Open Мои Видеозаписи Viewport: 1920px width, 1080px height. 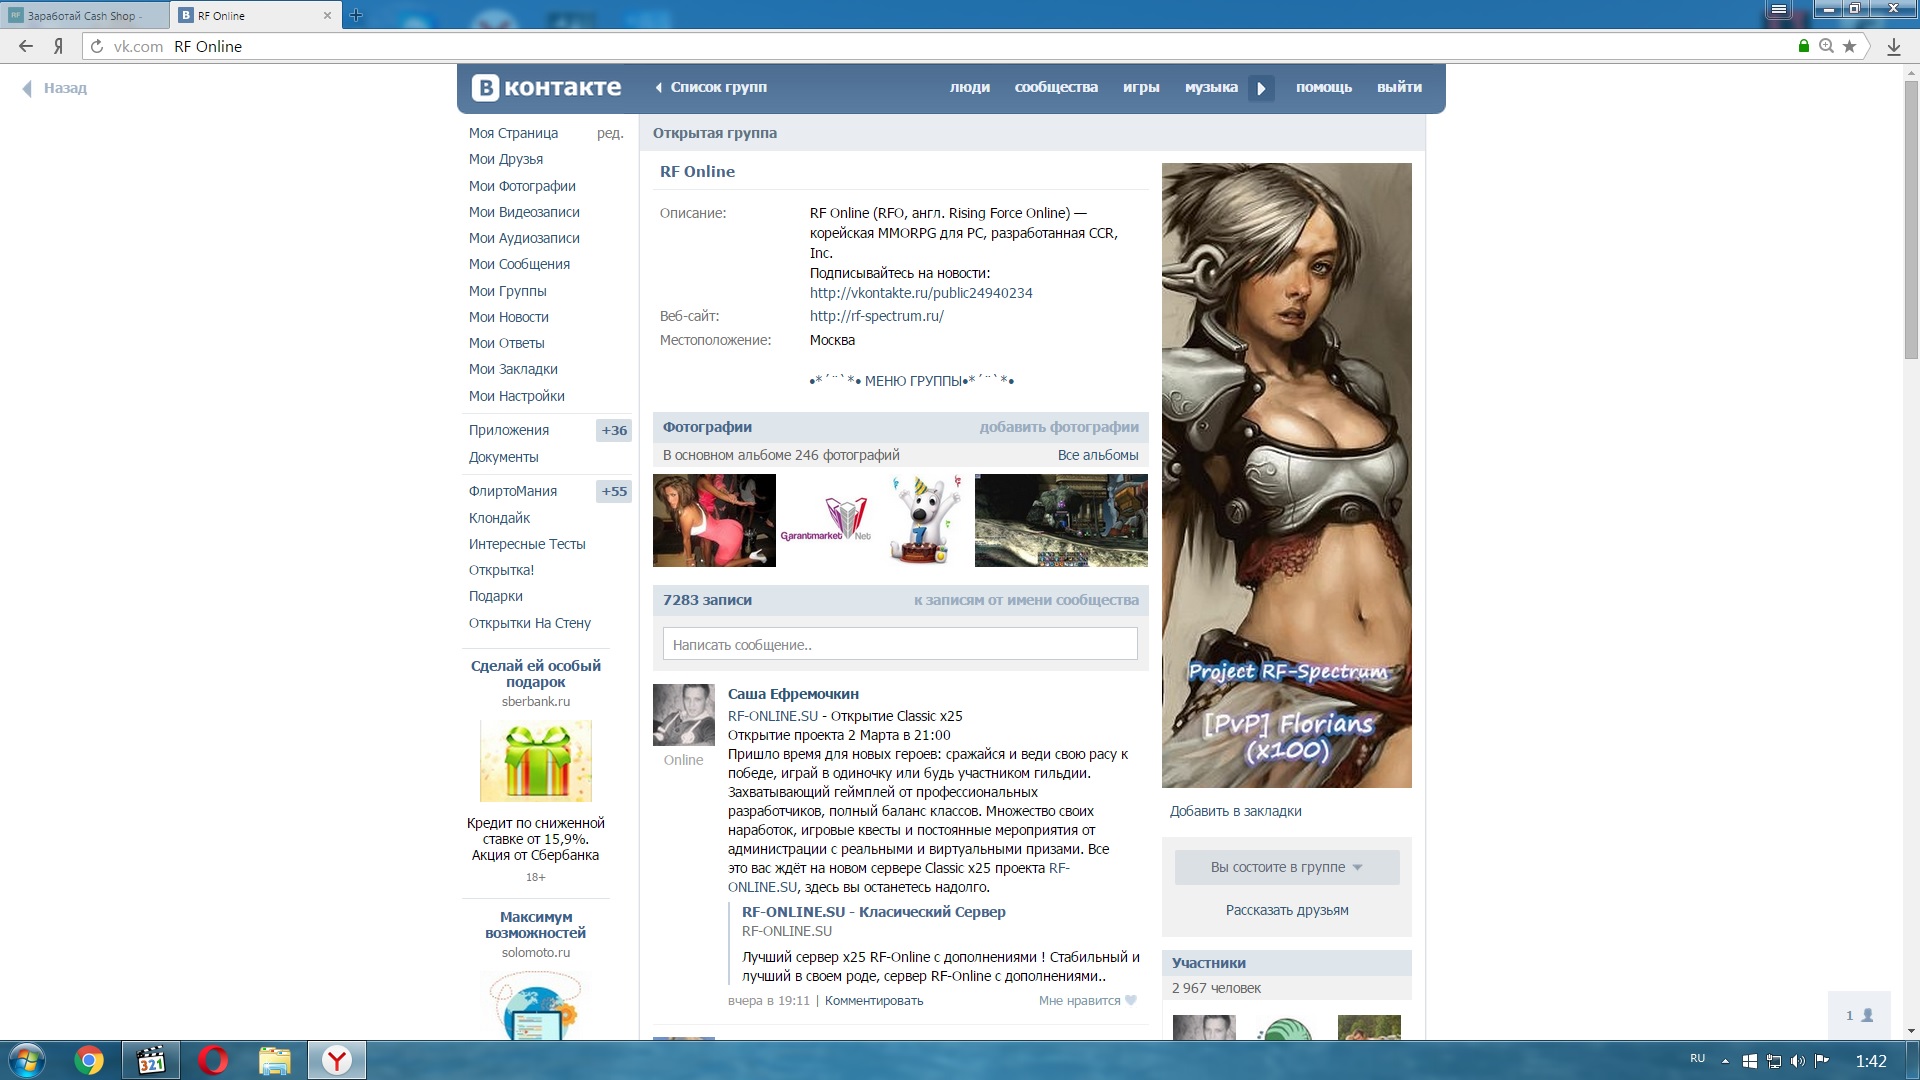524,212
